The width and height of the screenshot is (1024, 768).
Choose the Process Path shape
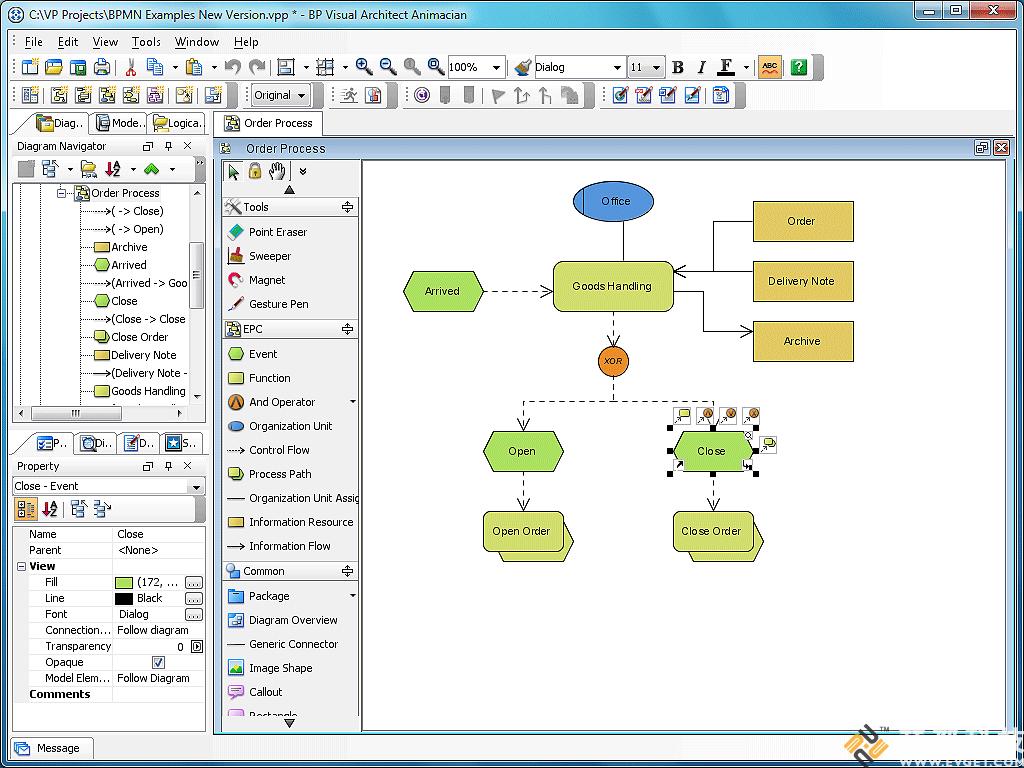point(269,474)
